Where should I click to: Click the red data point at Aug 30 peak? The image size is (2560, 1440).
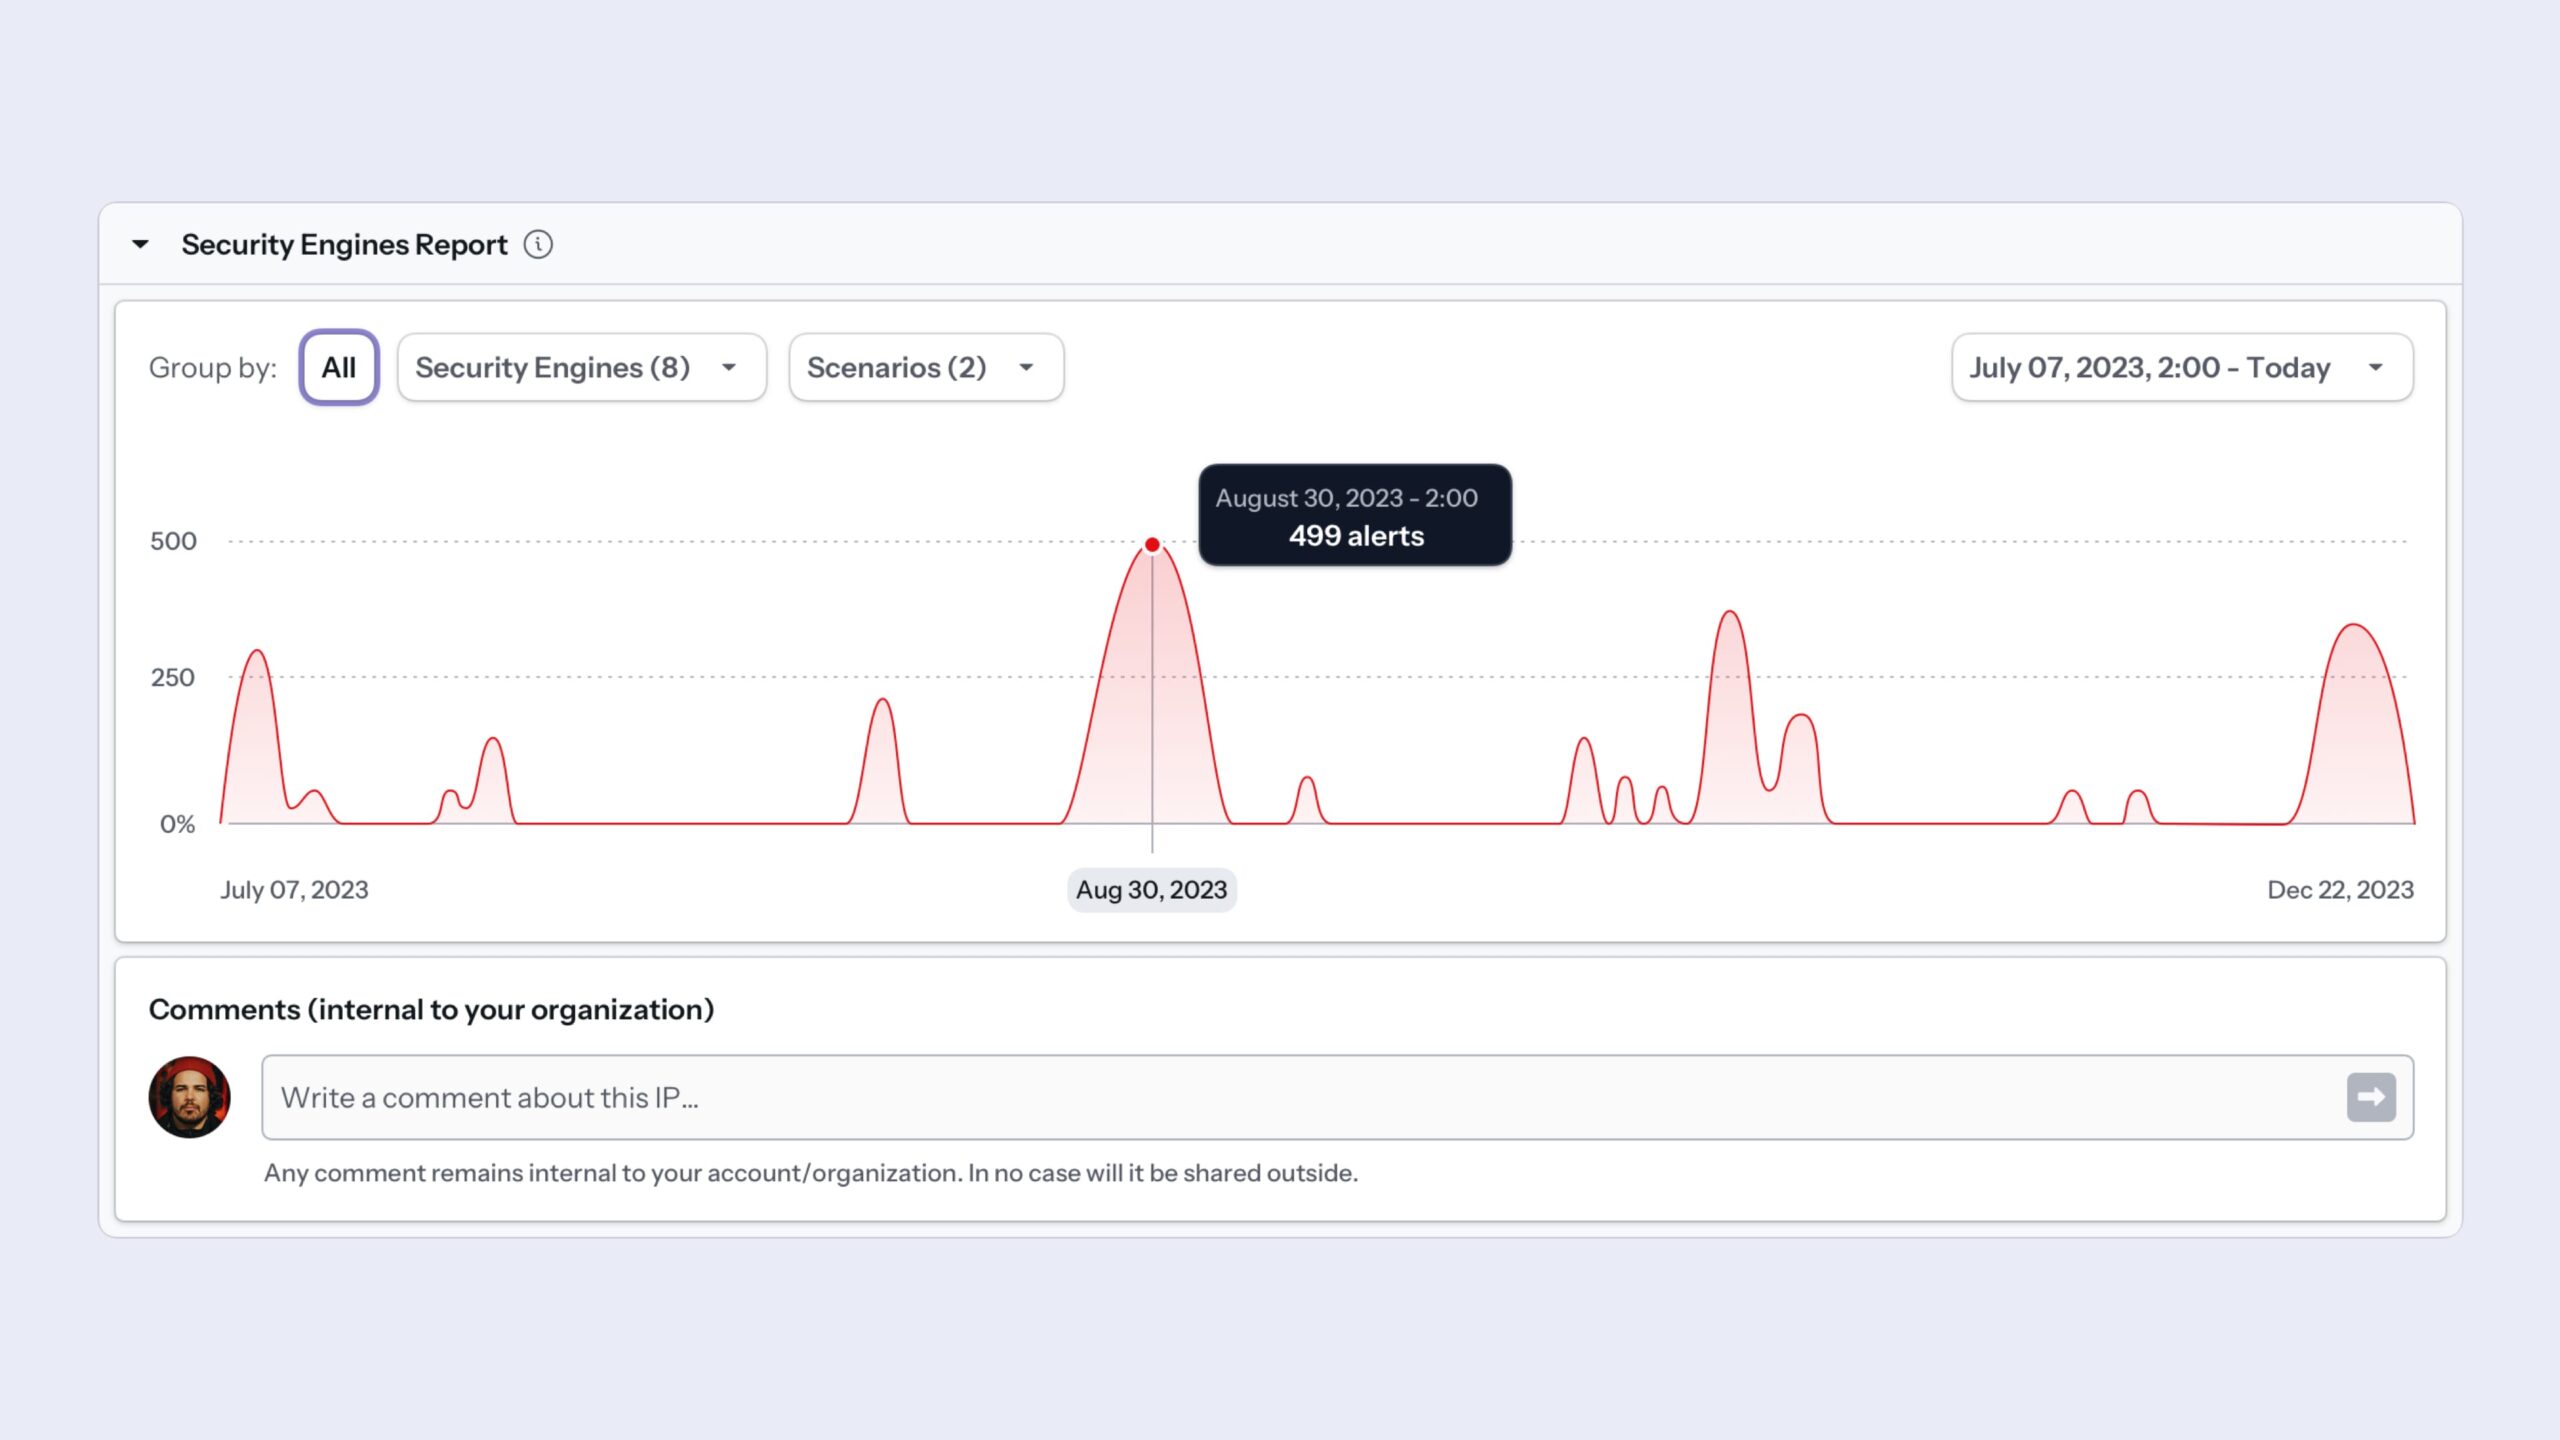pos(1152,545)
